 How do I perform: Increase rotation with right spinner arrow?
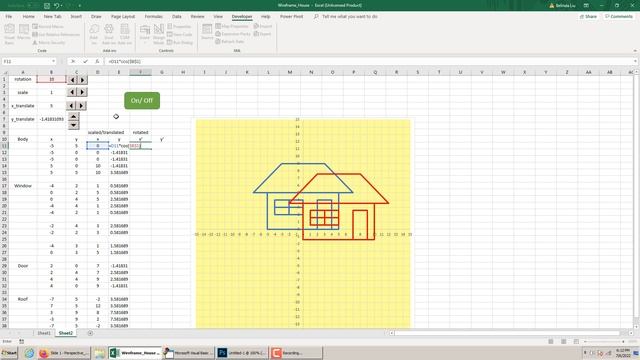pyautogui.click(x=82, y=80)
